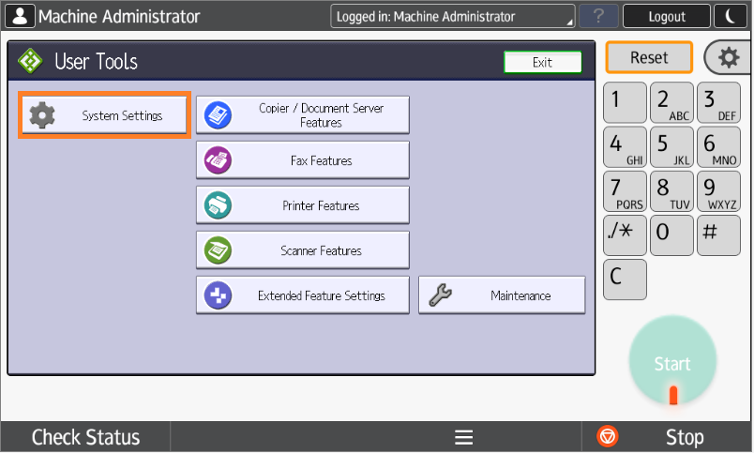This screenshot has width=754, height=454.
Task: Open the hamburger menu in bottom bar
Action: 463,437
